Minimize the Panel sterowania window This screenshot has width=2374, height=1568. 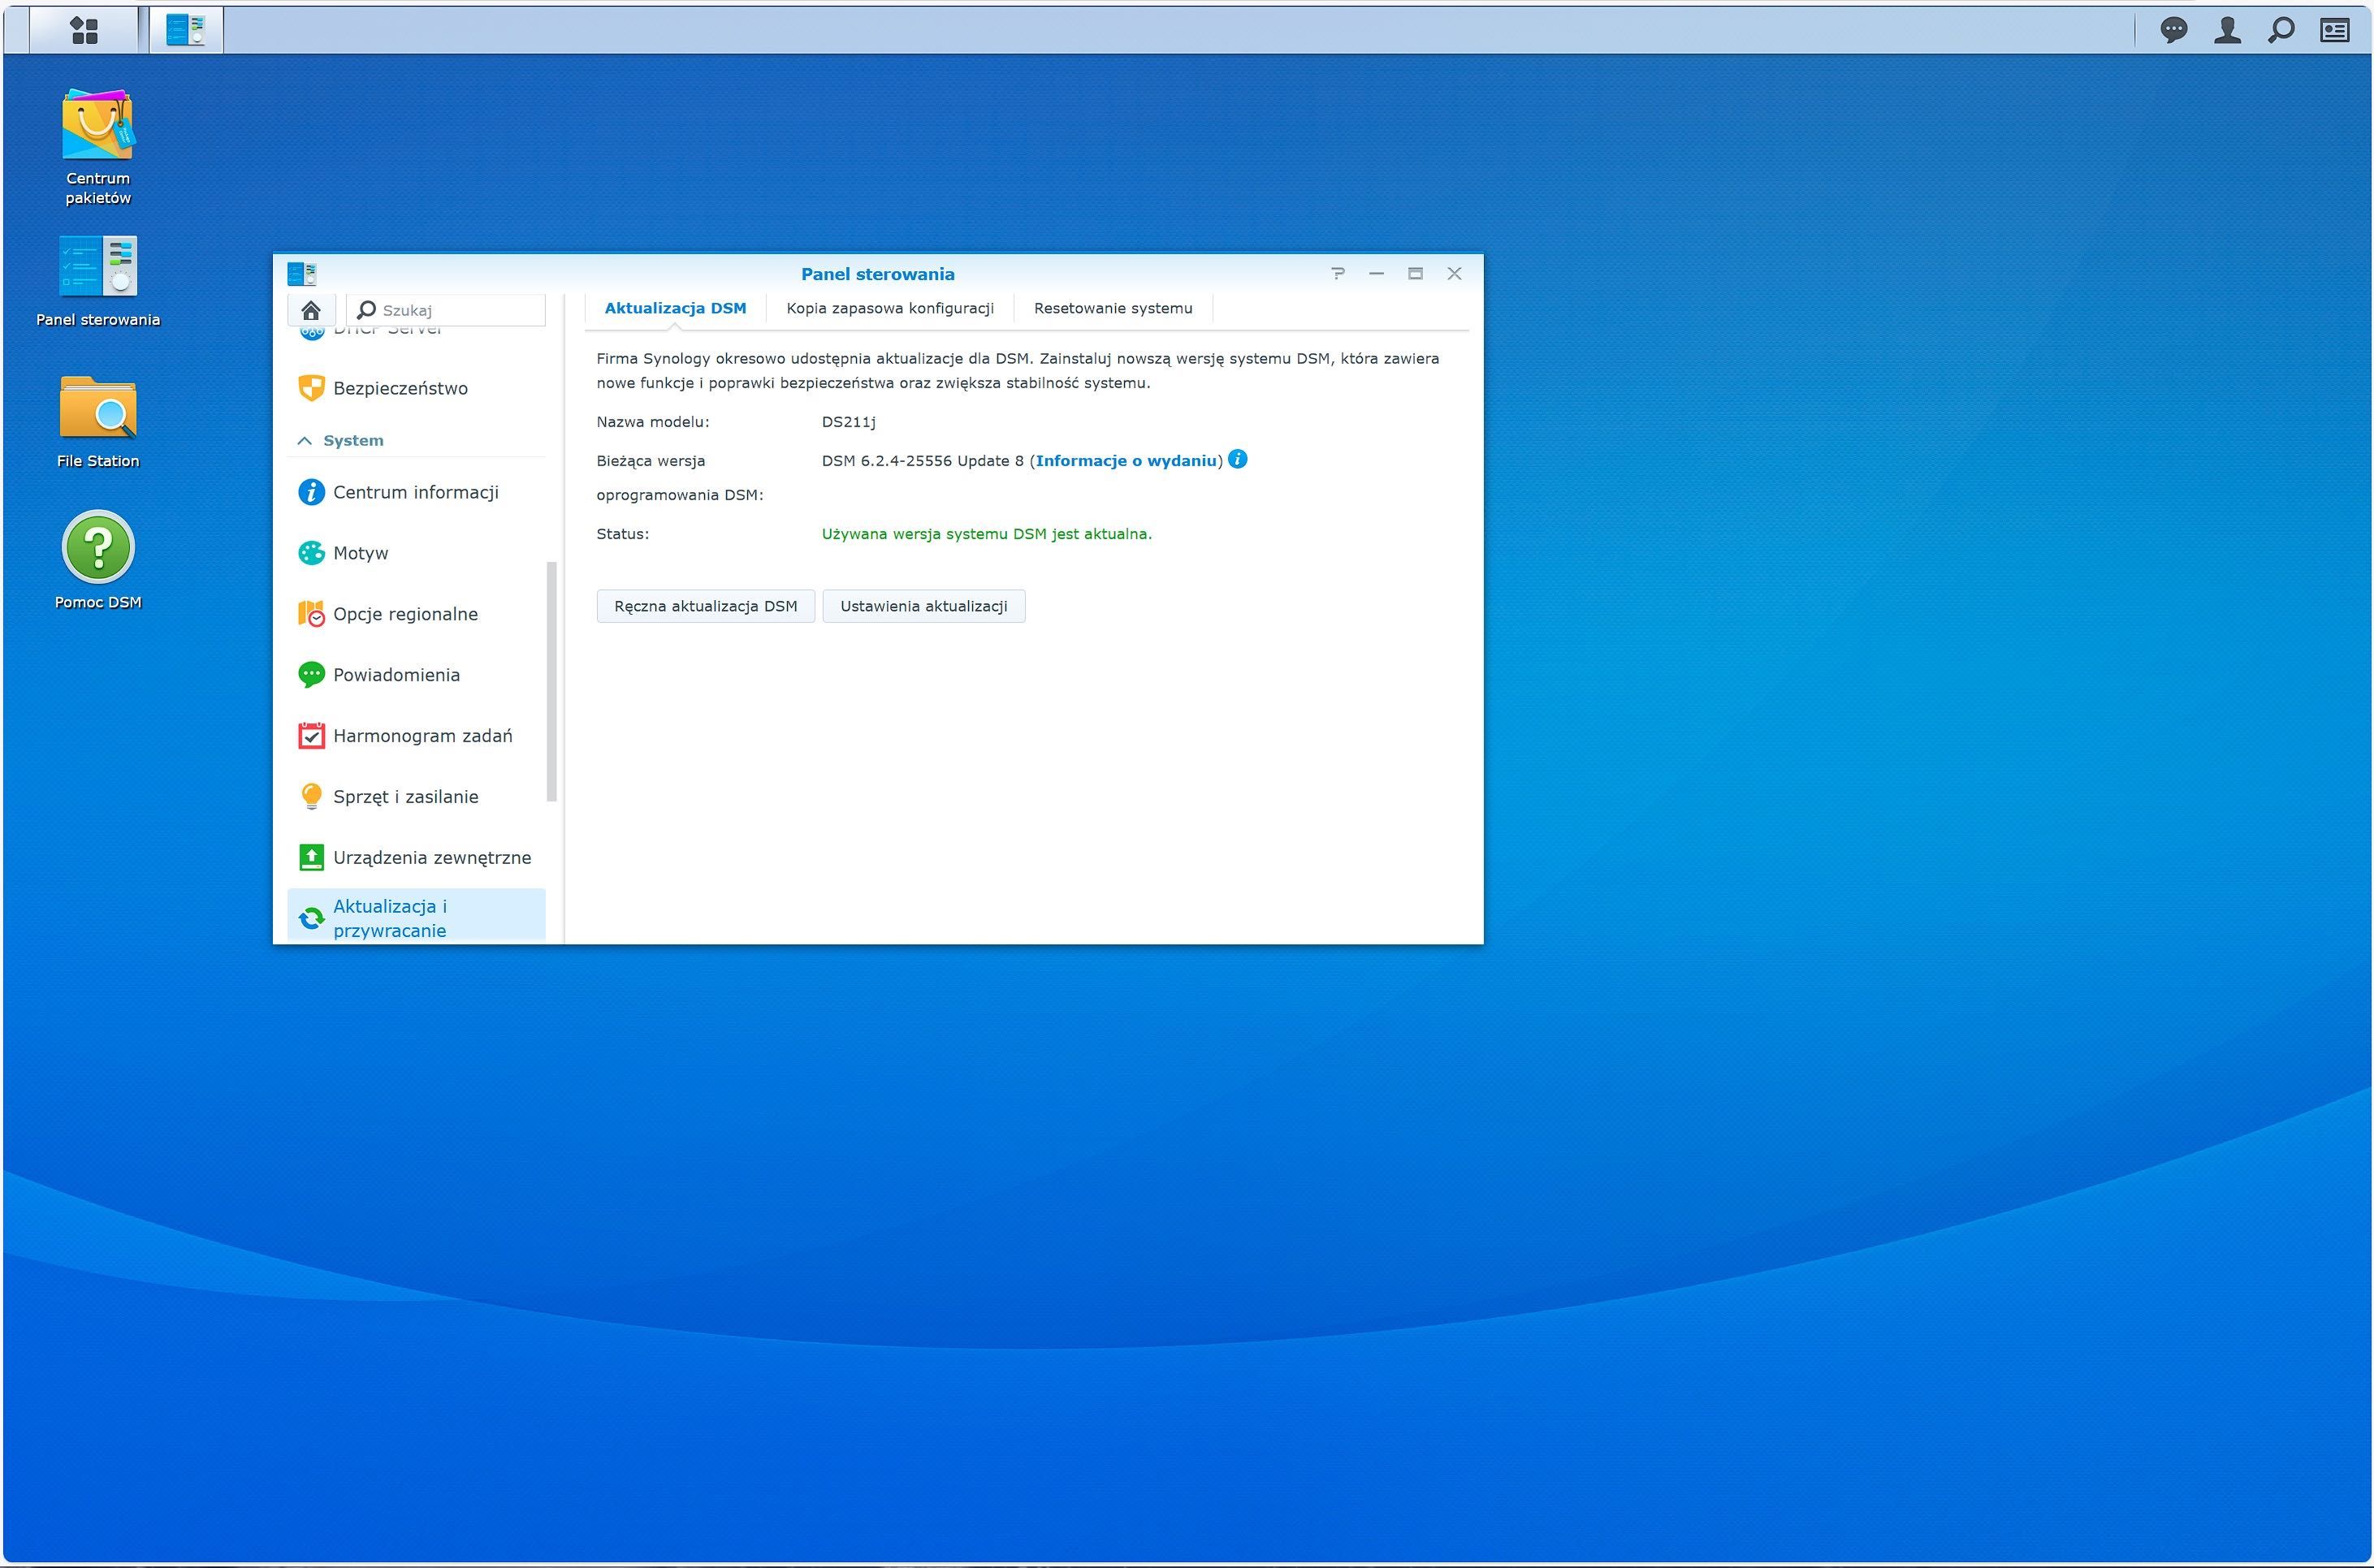pos(1377,273)
